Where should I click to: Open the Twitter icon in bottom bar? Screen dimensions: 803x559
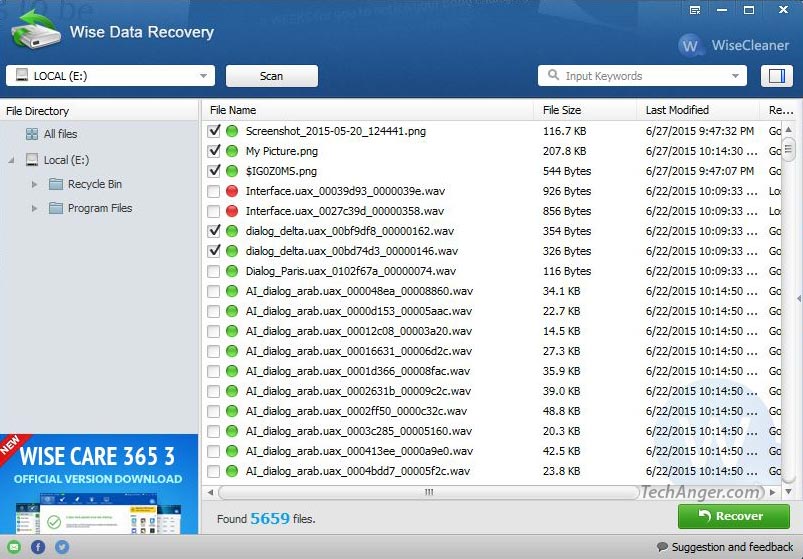coord(62,547)
